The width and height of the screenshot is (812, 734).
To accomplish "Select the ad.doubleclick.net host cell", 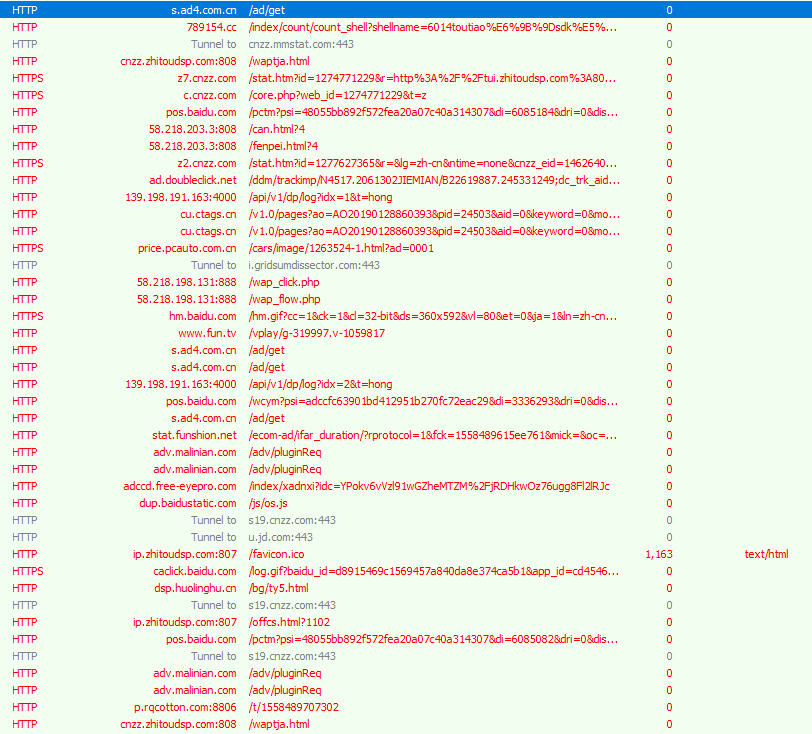I will (x=193, y=180).
